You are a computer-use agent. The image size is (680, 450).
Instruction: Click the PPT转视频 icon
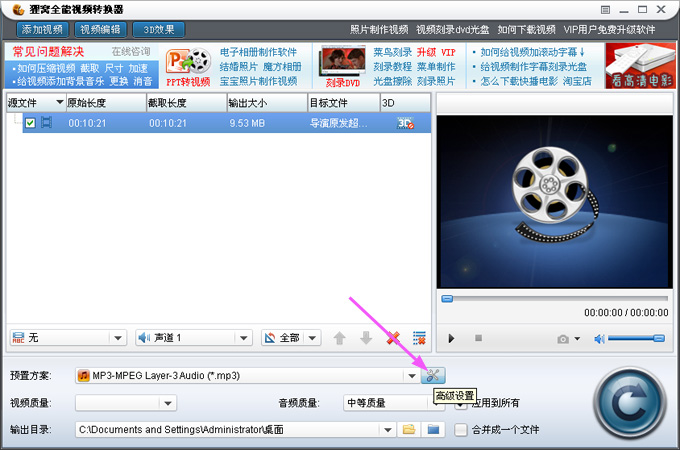pos(188,67)
